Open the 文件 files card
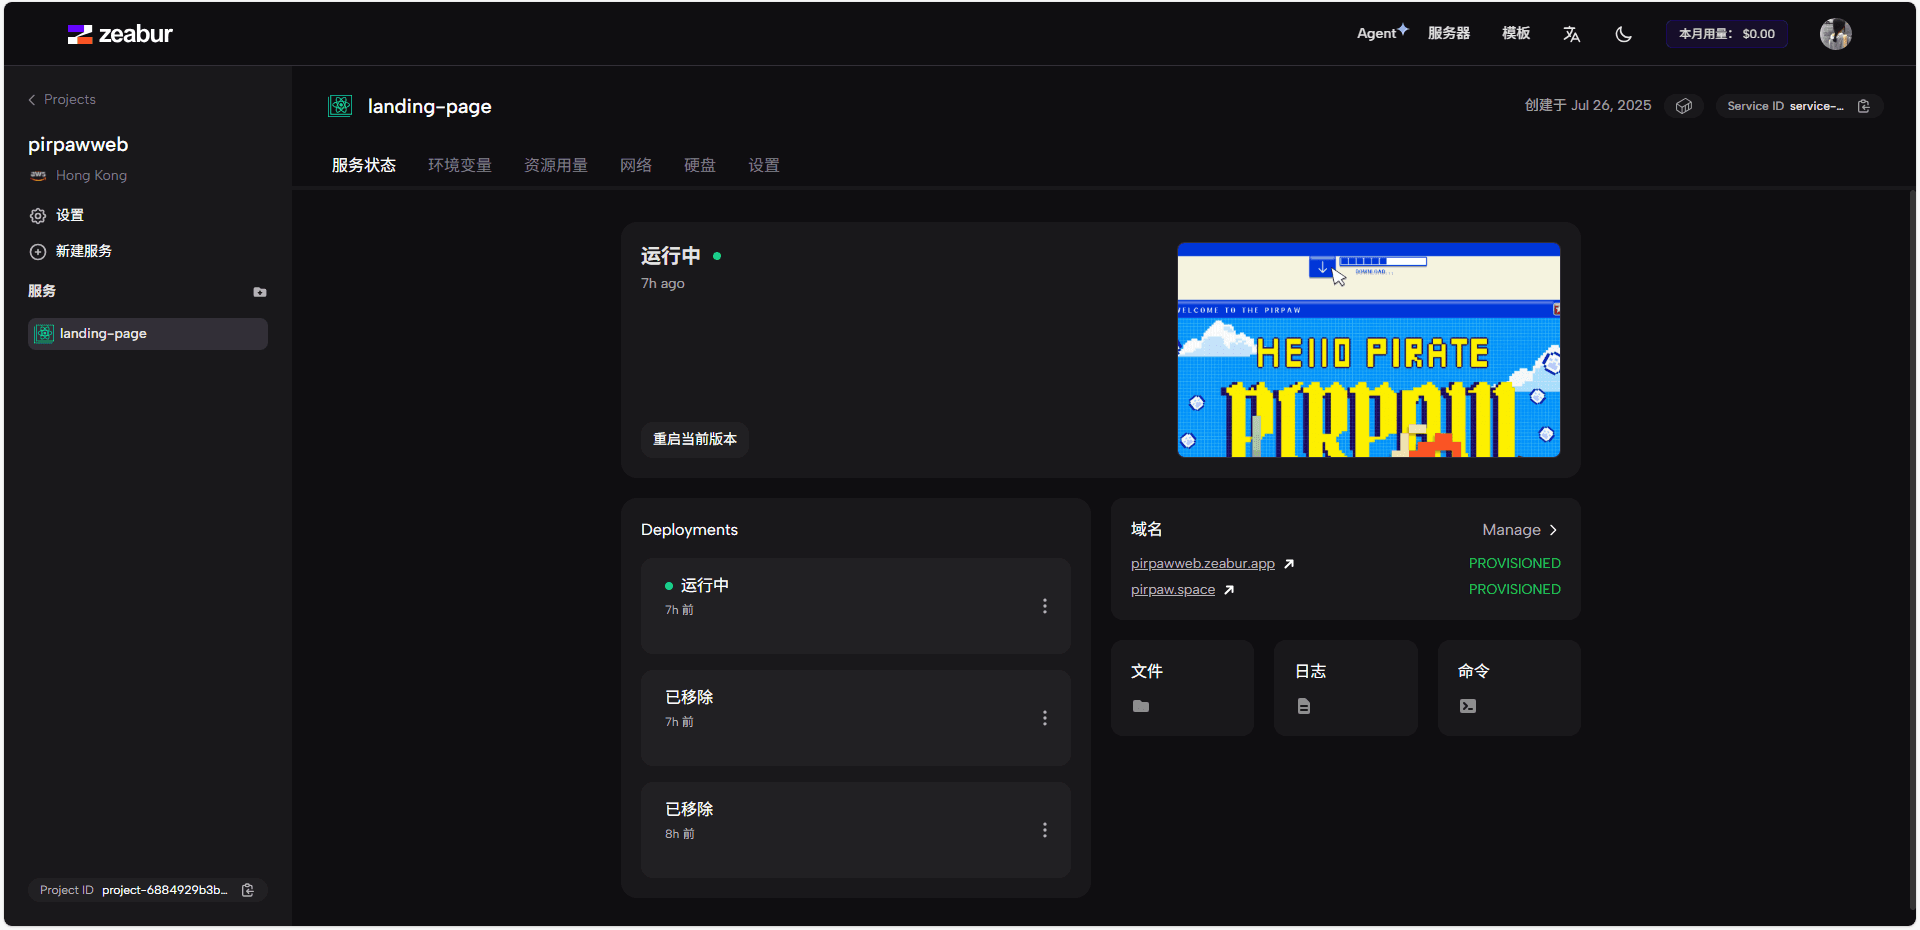Image resolution: width=1920 pixels, height=930 pixels. pyautogui.click(x=1182, y=688)
